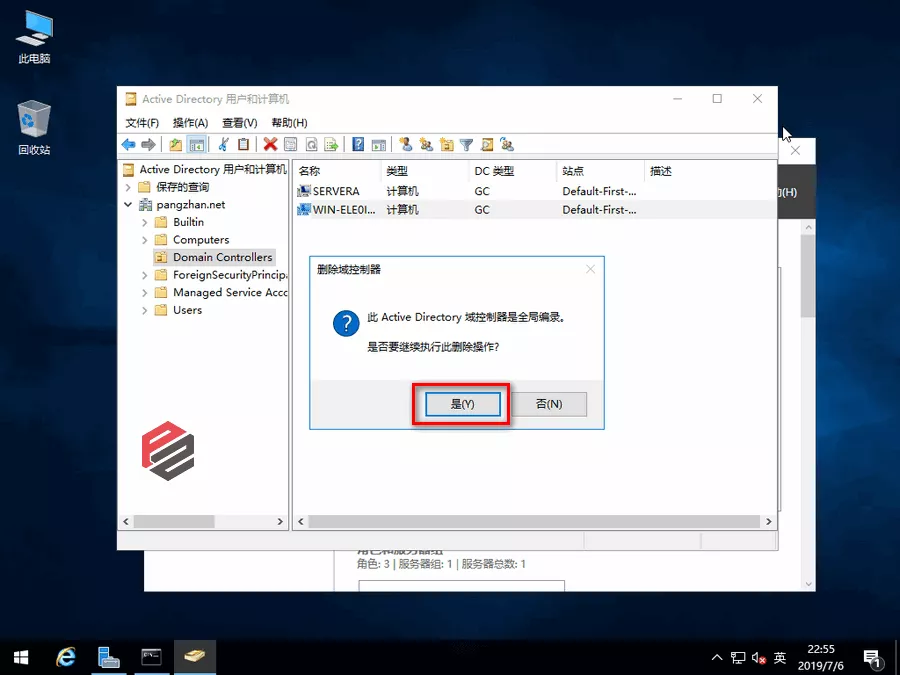Open the 查看(V) menu
900x675 pixels.
[239, 122]
